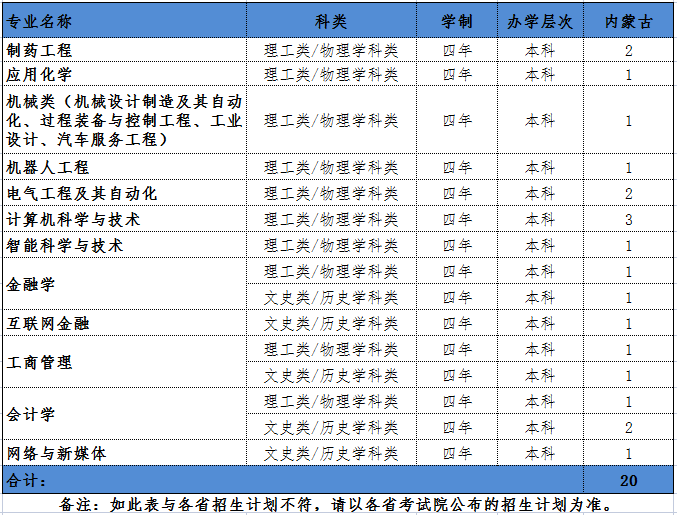This screenshot has height=515, width=677.
Task: Select 办学层次 本科 cell in 机器人工程 row
Action: [x=540, y=167]
